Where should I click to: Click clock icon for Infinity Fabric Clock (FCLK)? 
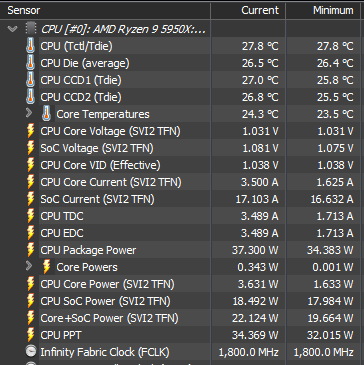click(x=31, y=352)
